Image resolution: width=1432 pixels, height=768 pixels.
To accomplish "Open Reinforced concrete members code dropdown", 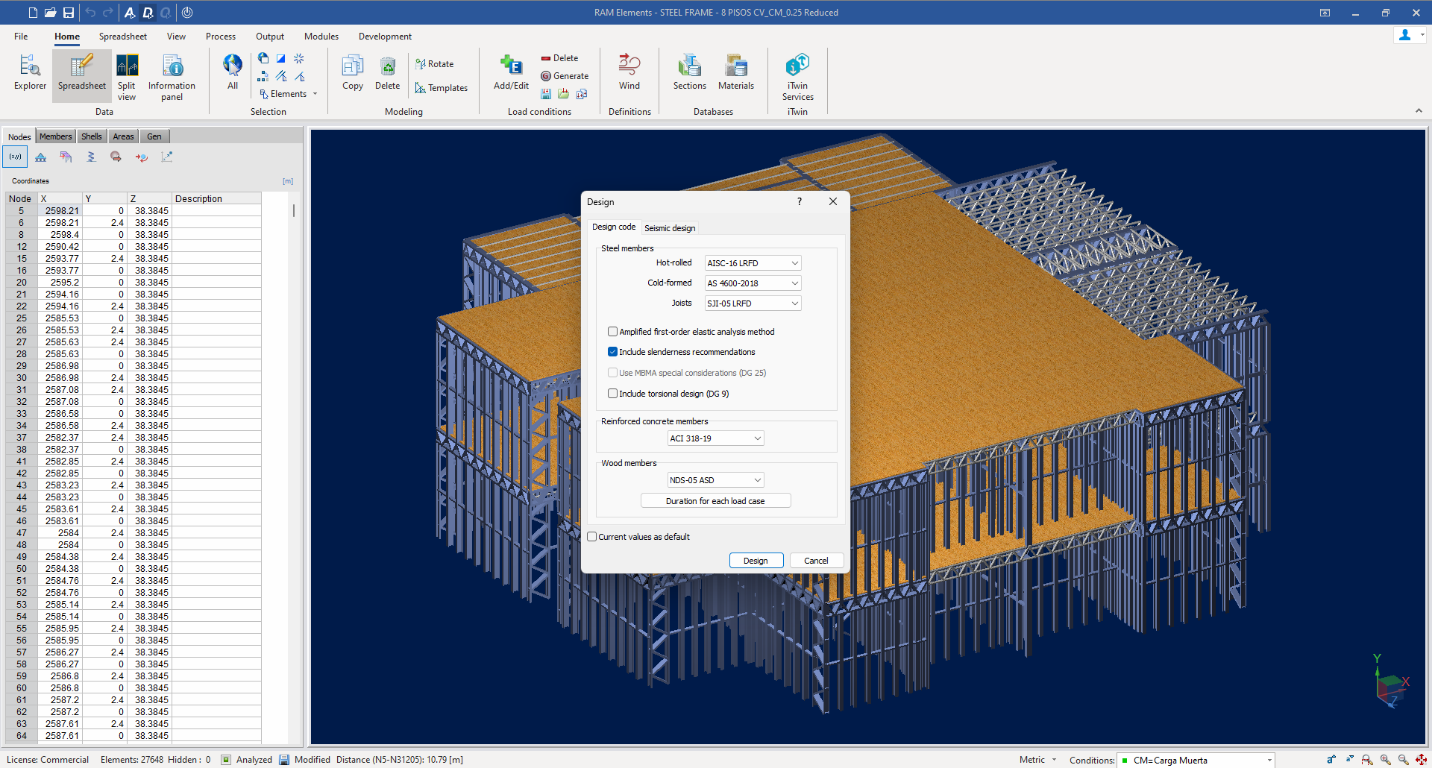I will coord(716,438).
